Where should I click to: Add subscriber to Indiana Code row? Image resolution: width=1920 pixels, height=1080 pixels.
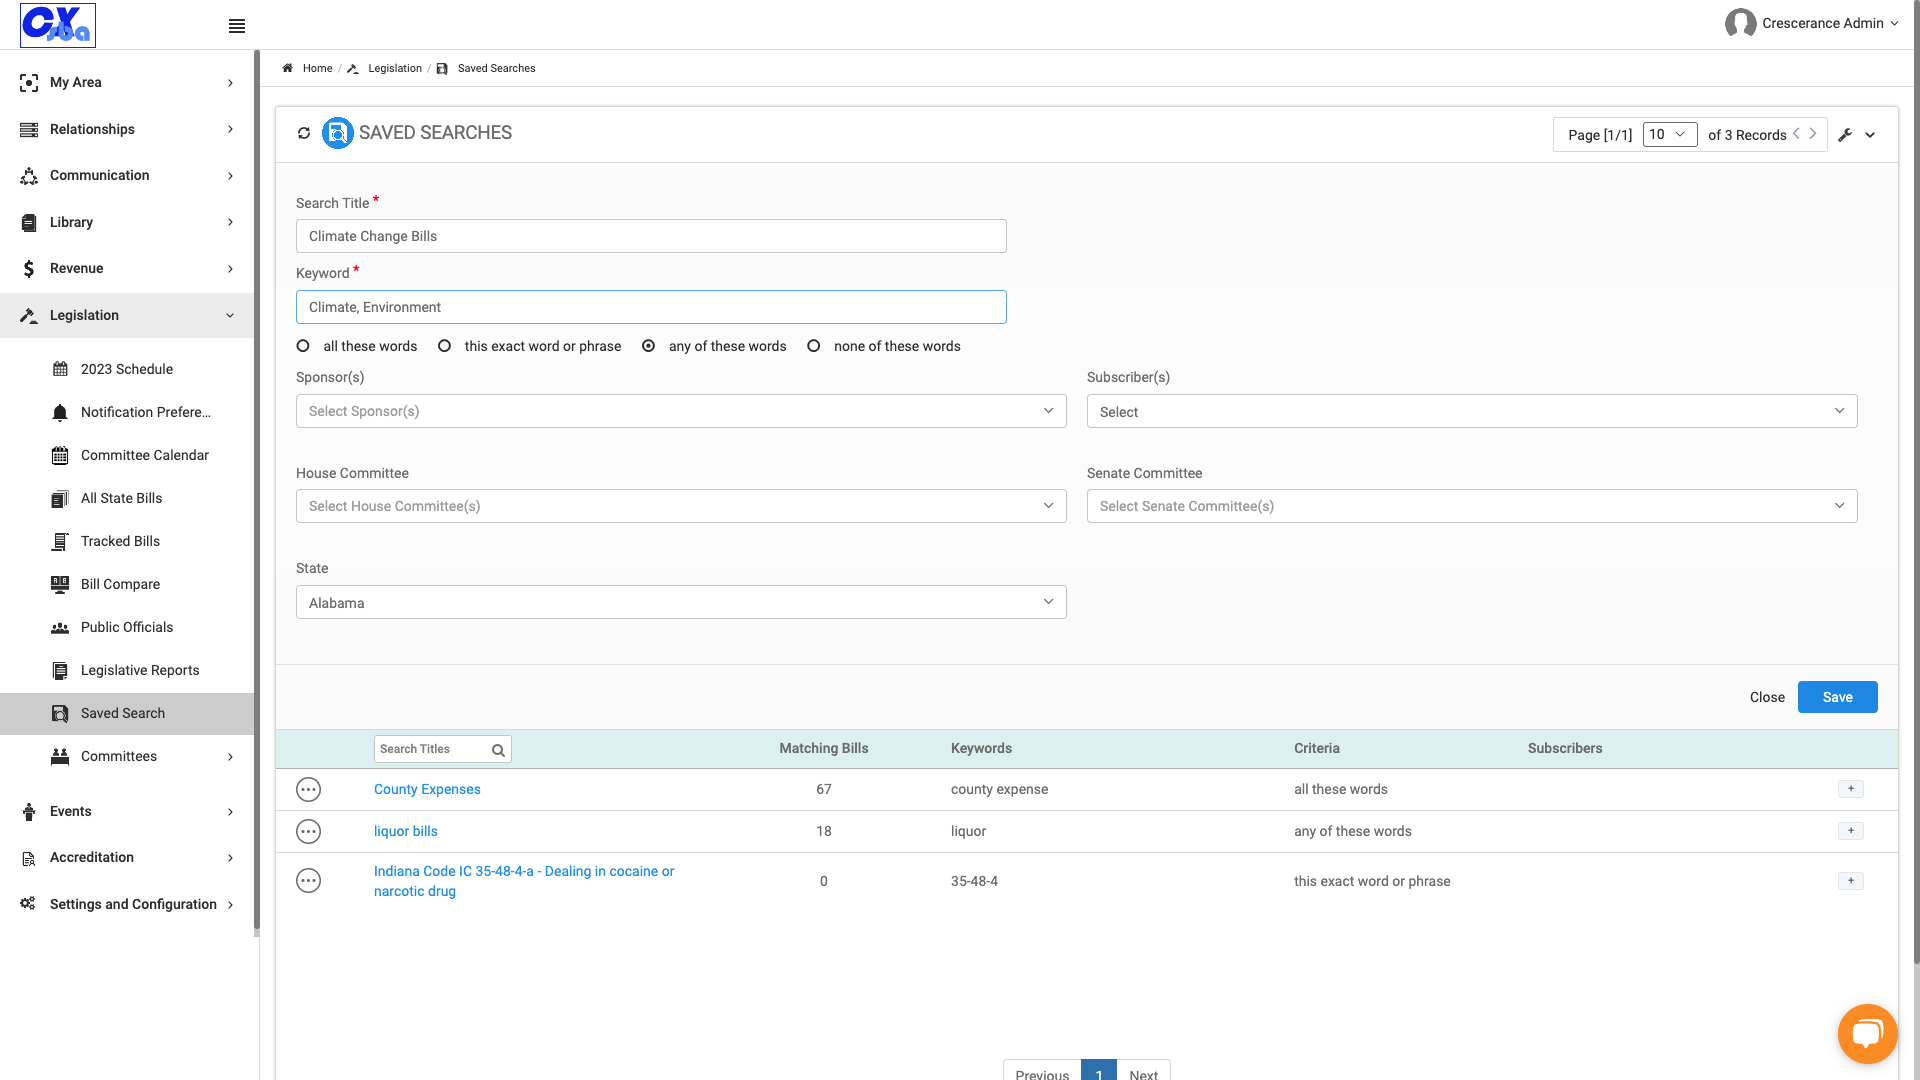1851,881
